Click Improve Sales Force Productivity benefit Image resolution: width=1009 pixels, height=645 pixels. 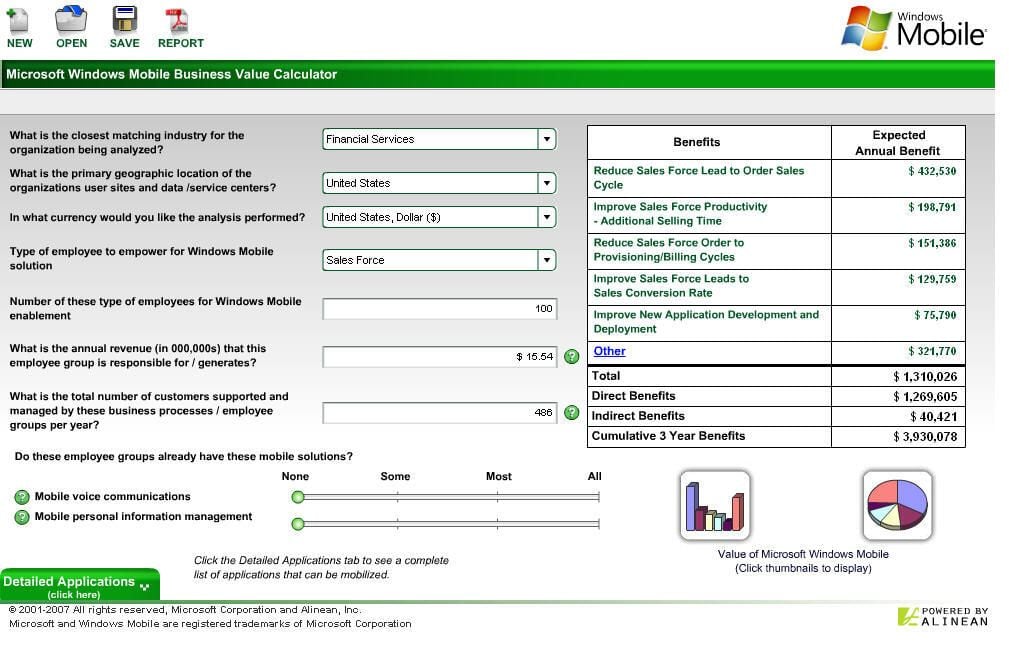click(680, 214)
